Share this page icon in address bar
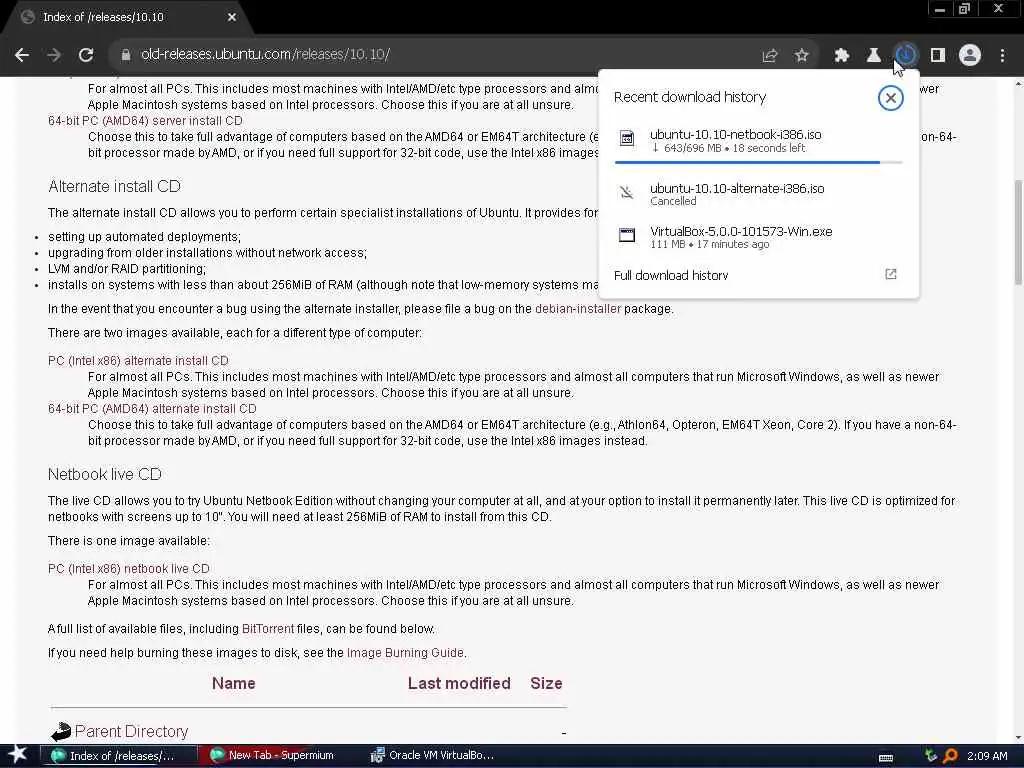Screen dimensions: 1024x768 (769, 56)
